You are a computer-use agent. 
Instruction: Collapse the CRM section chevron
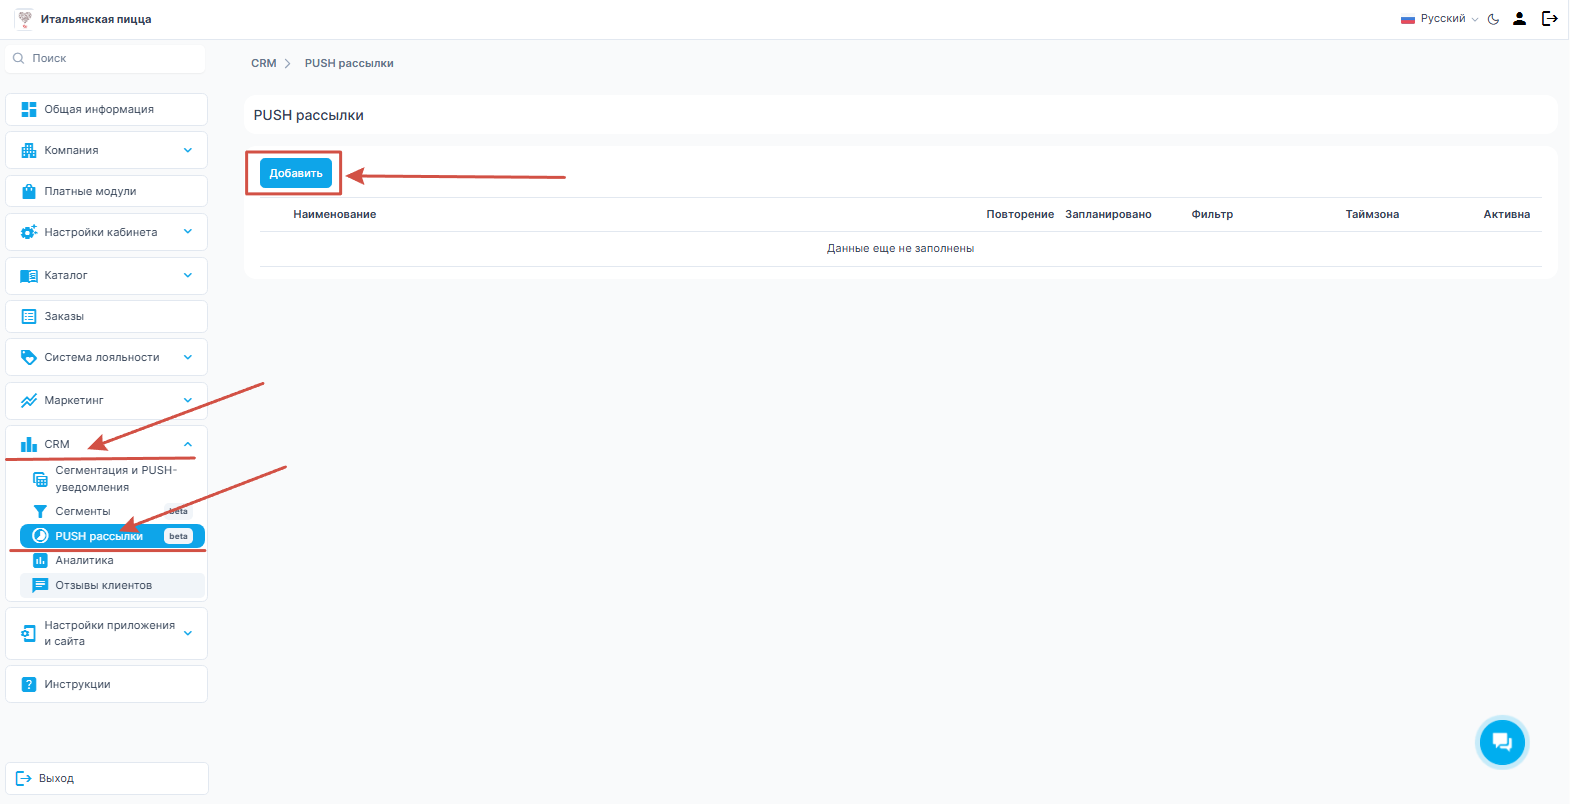[x=188, y=444]
